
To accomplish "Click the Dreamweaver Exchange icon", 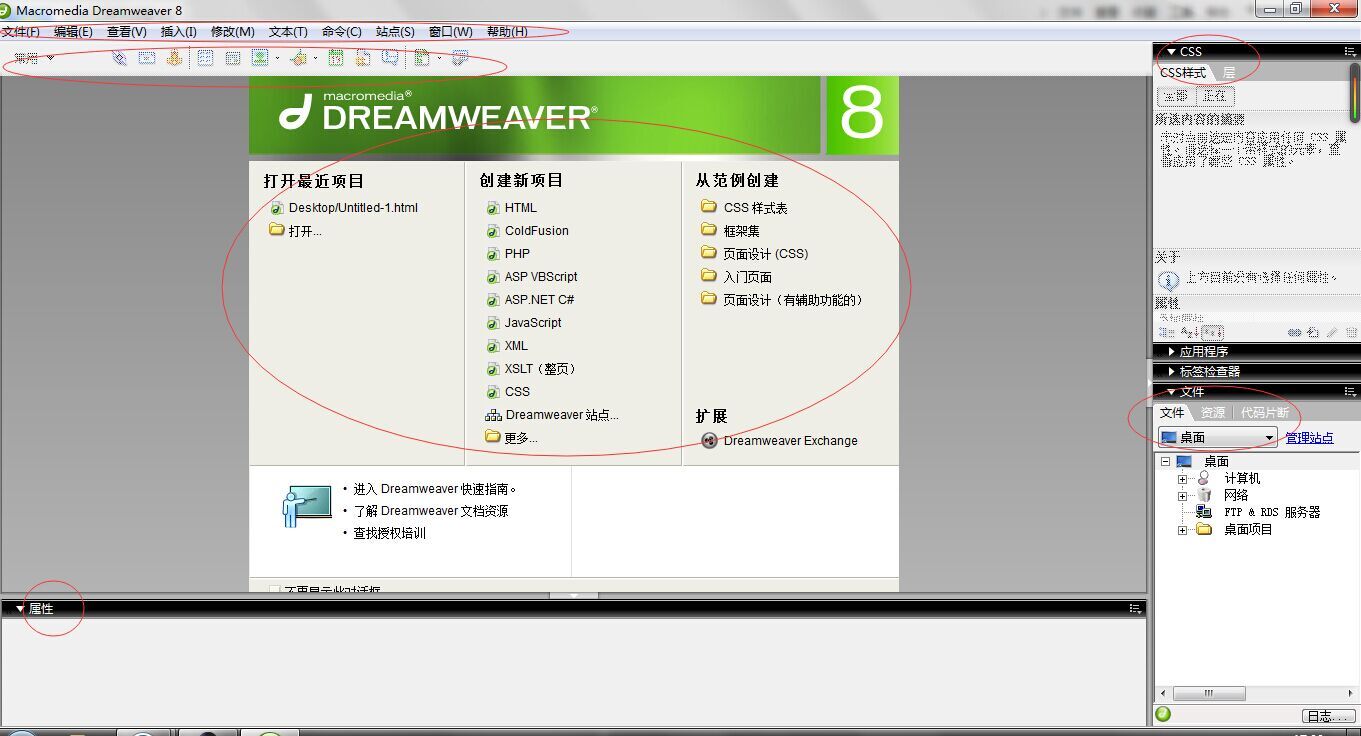I will [x=709, y=440].
